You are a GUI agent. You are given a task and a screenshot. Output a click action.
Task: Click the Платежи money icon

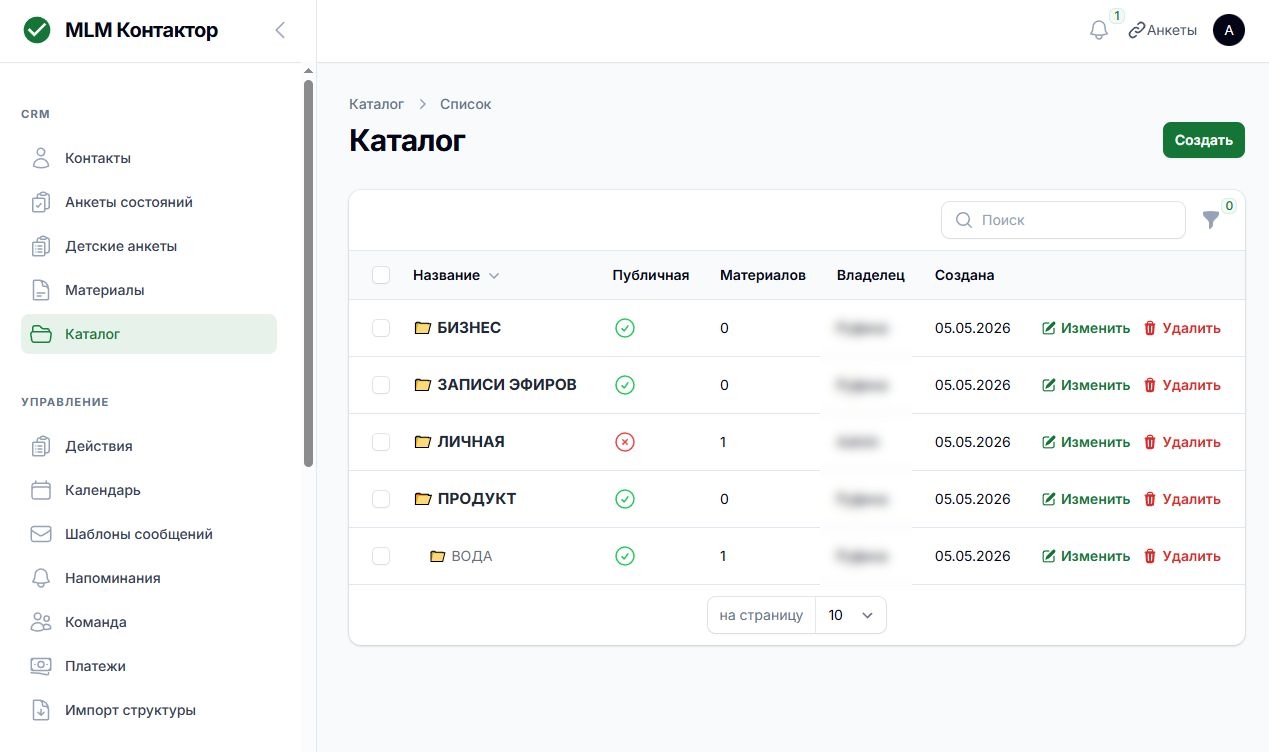coord(41,666)
